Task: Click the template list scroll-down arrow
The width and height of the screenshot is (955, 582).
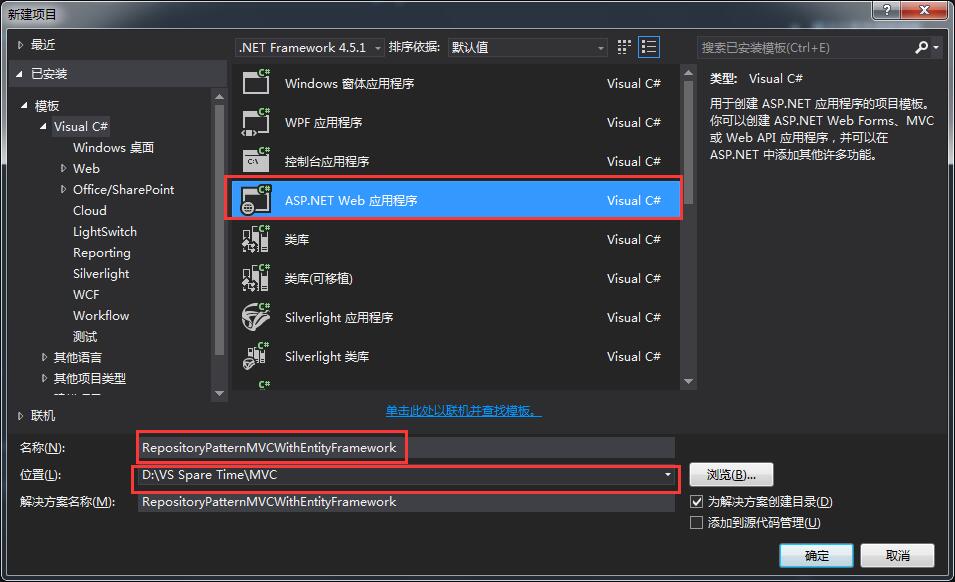Action: pos(688,382)
